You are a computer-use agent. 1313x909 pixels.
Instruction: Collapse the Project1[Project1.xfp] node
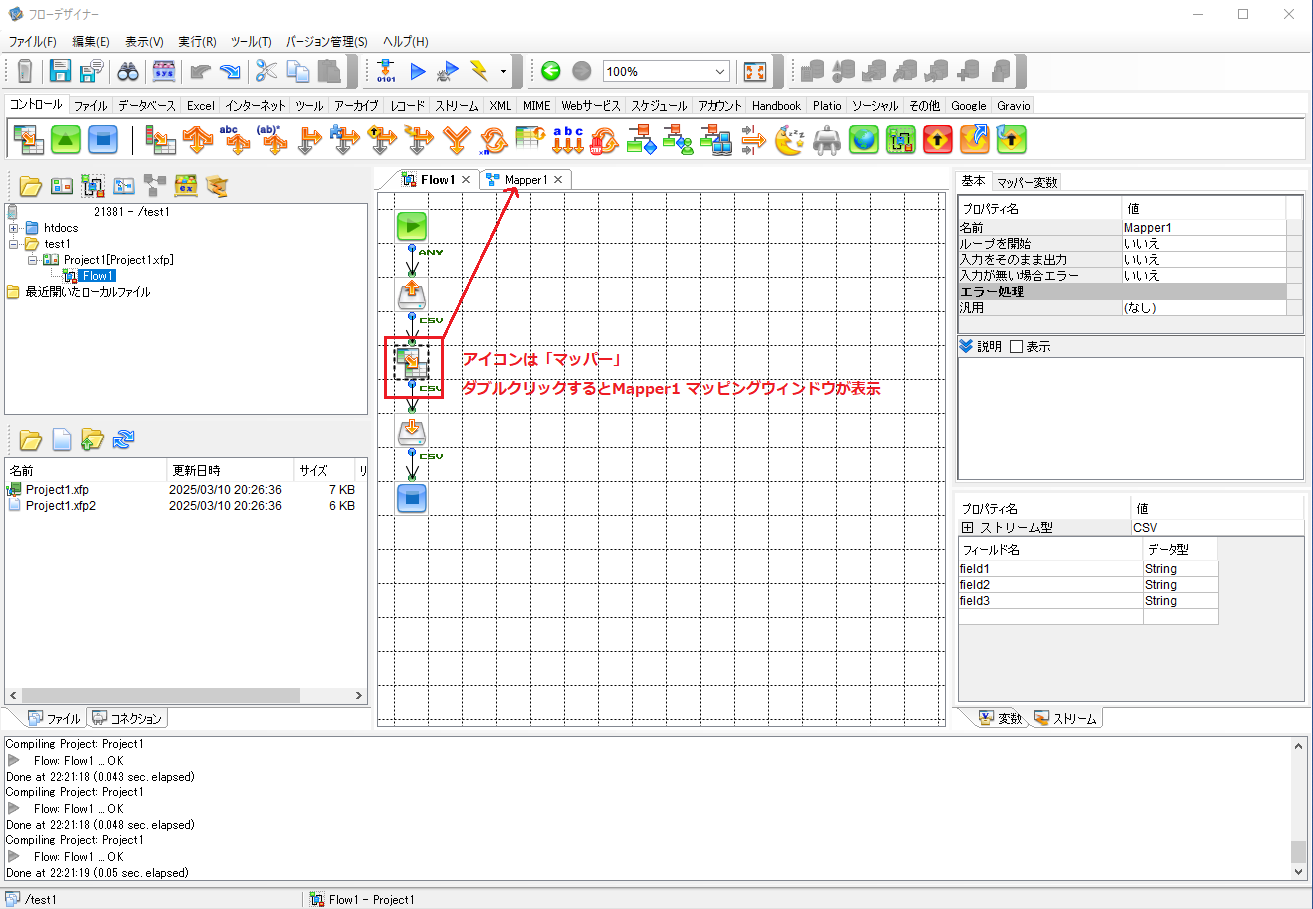click(32, 260)
